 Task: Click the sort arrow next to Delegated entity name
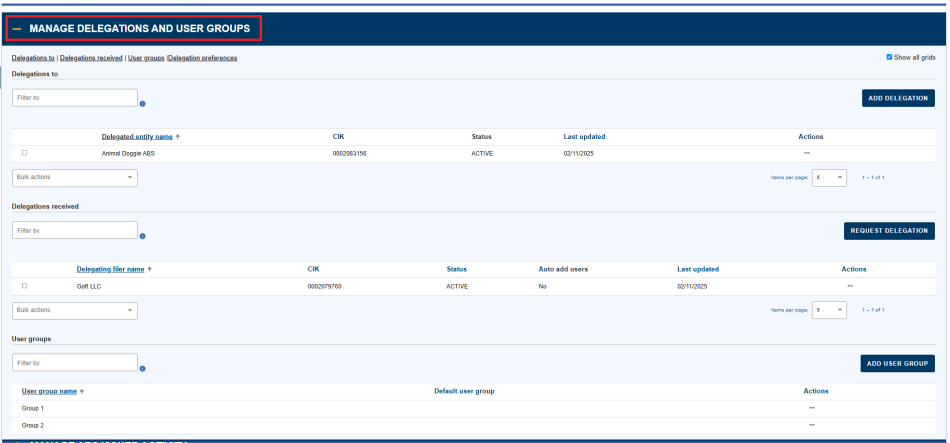(178, 137)
